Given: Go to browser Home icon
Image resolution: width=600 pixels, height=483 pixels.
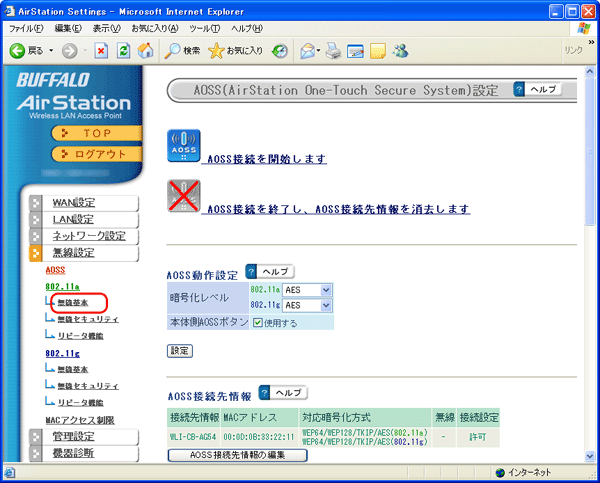Looking at the screenshot, I should (x=146, y=50).
